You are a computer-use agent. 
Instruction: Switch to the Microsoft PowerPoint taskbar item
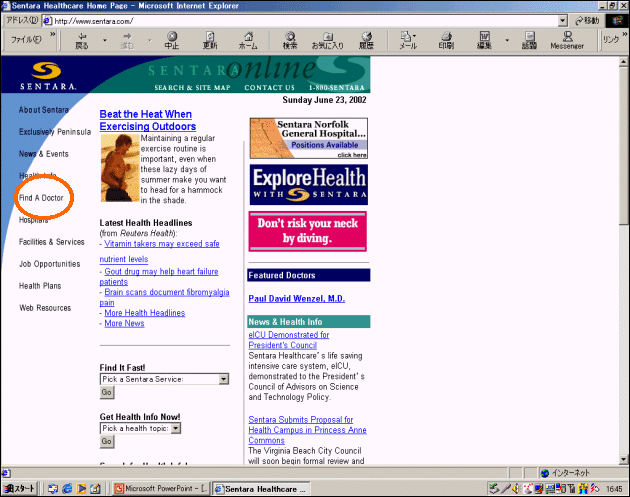tap(160, 488)
